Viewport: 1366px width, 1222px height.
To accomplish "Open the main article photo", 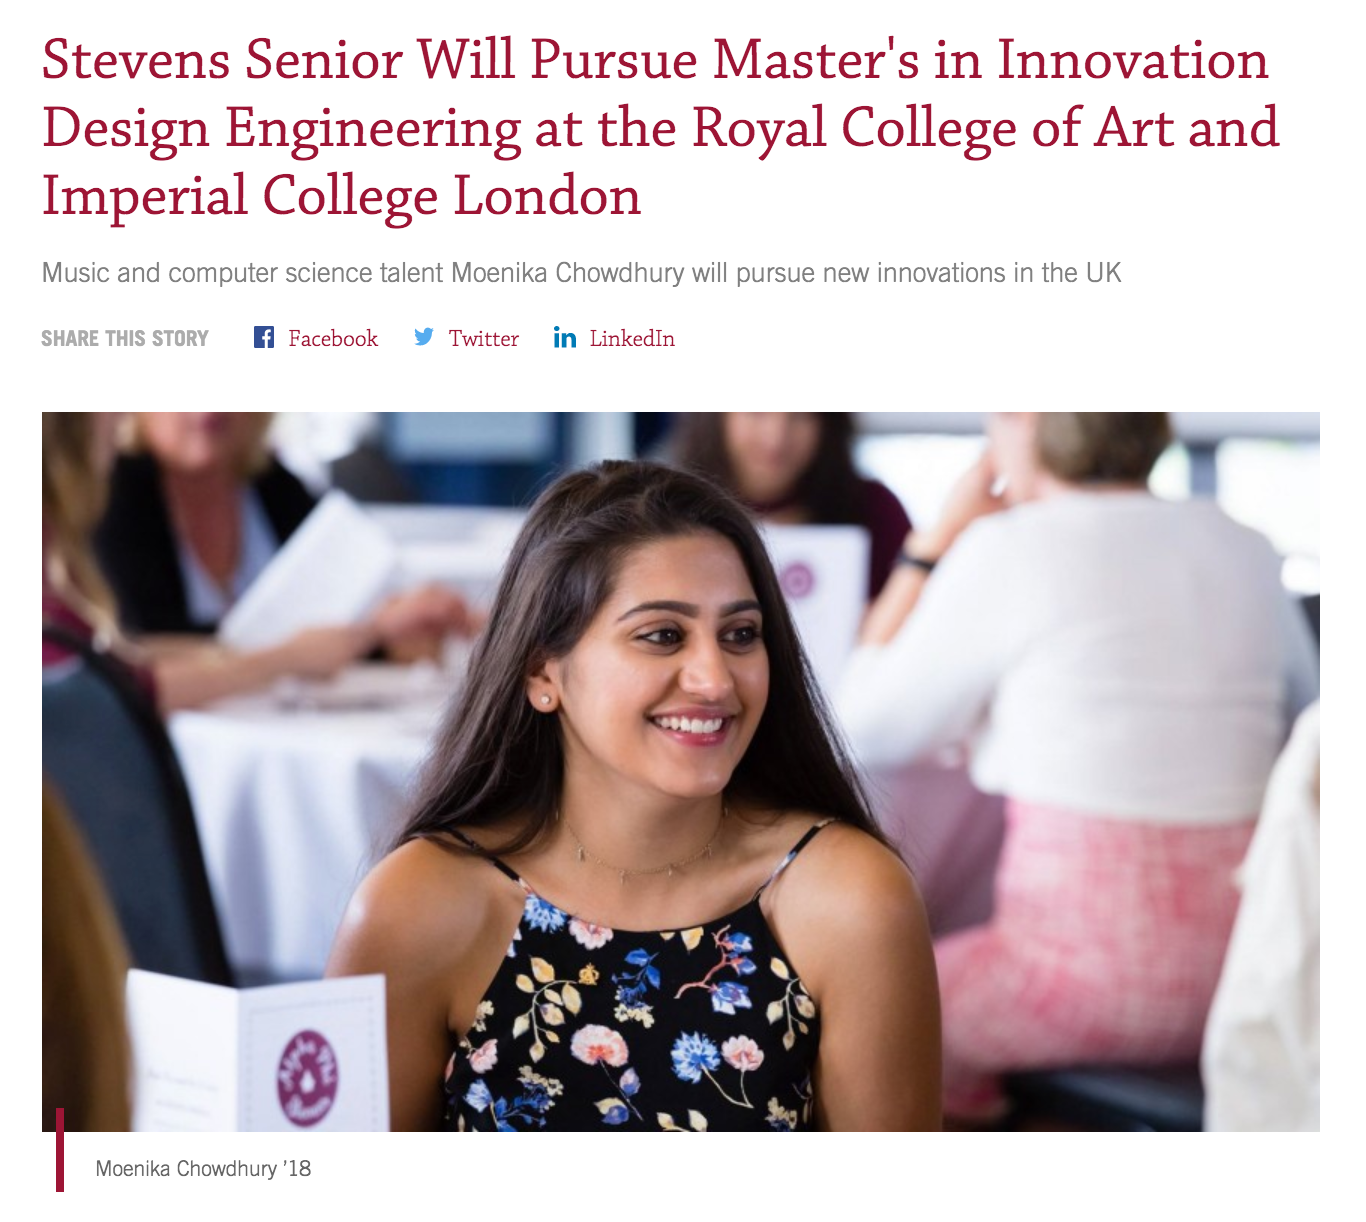I will tap(681, 772).
